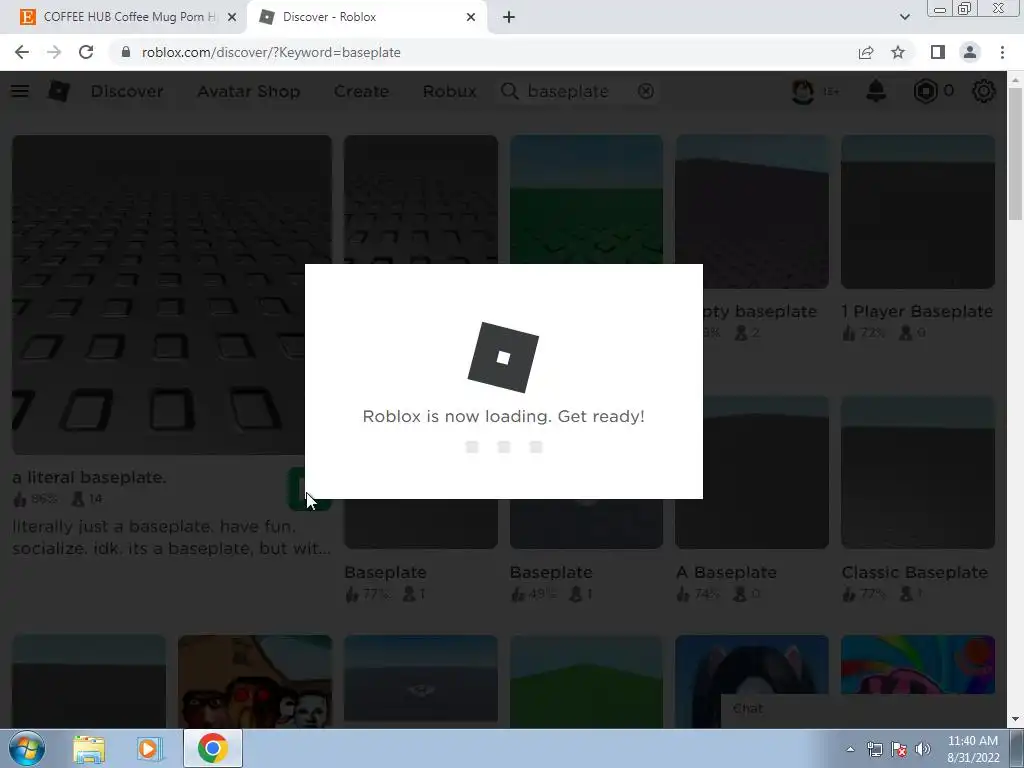Expand the tab search dropdown arrow
Screen dimensions: 1024x768
coord(904,17)
